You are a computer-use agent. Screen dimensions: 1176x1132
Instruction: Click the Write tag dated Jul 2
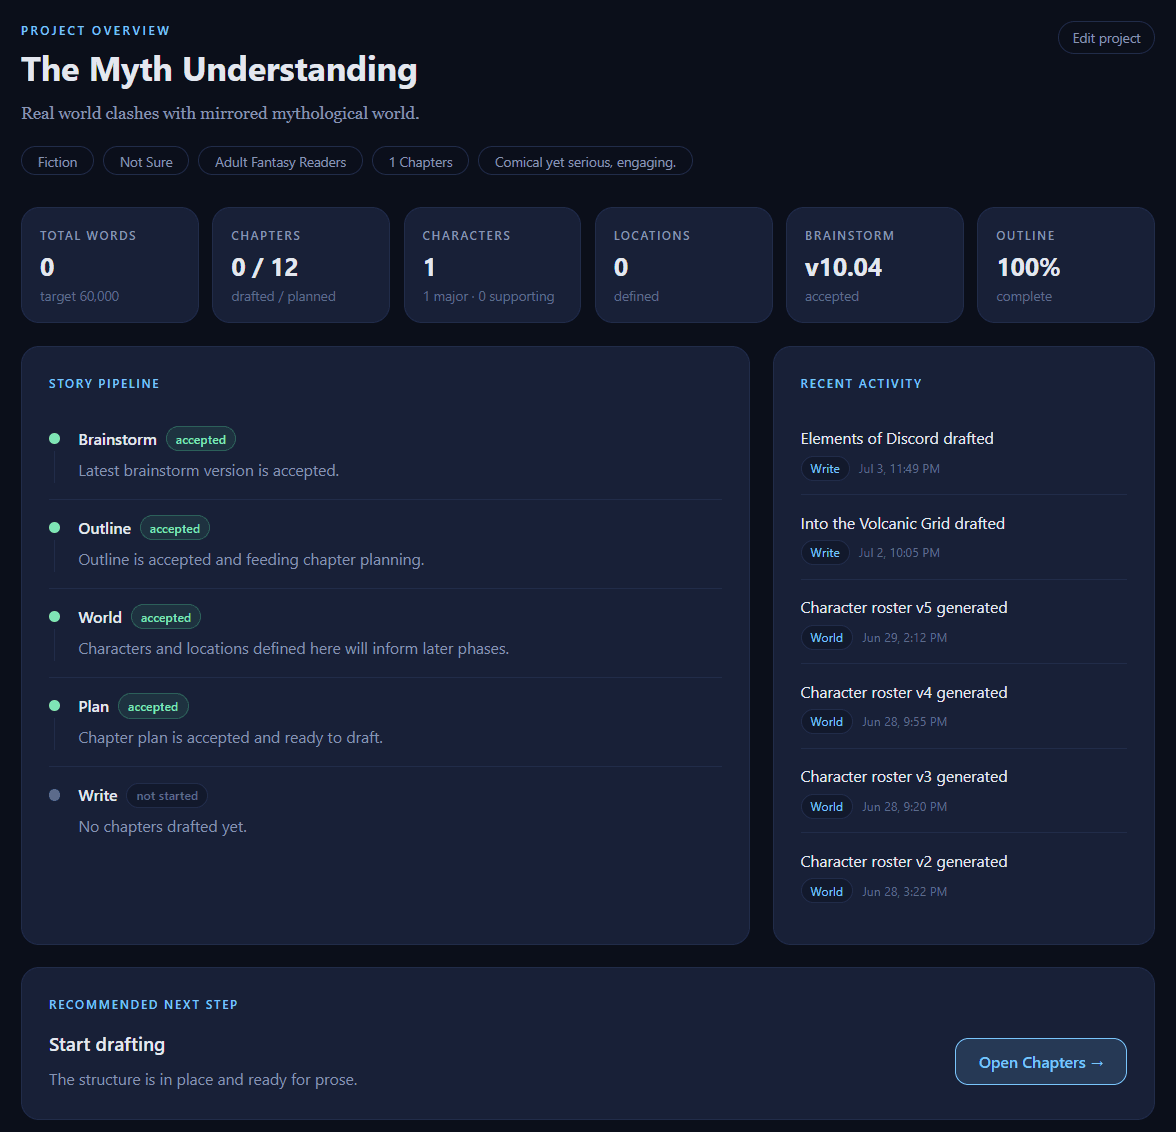tap(825, 552)
